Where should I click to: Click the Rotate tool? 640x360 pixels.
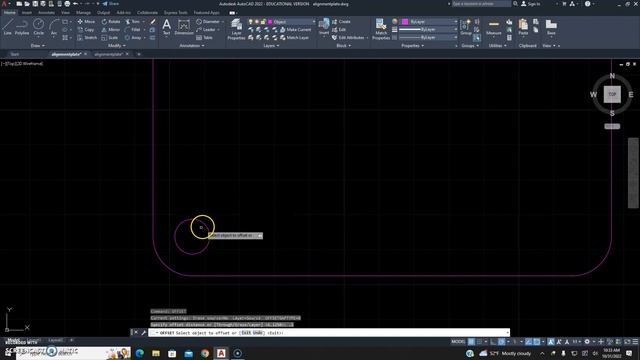click(x=111, y=22)
